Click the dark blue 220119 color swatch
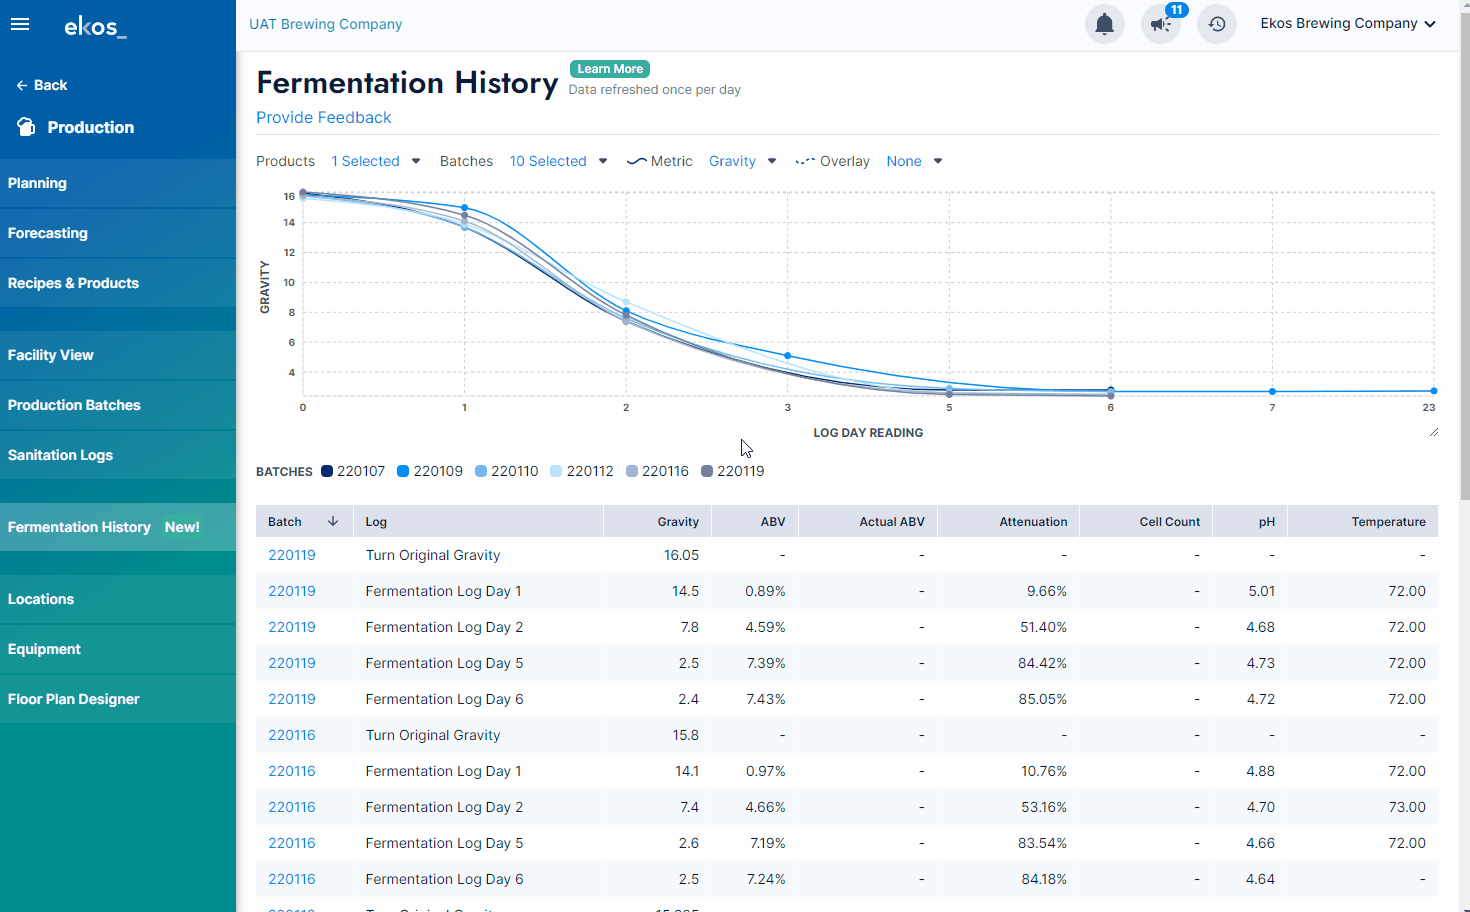 (x=707, y=471)
